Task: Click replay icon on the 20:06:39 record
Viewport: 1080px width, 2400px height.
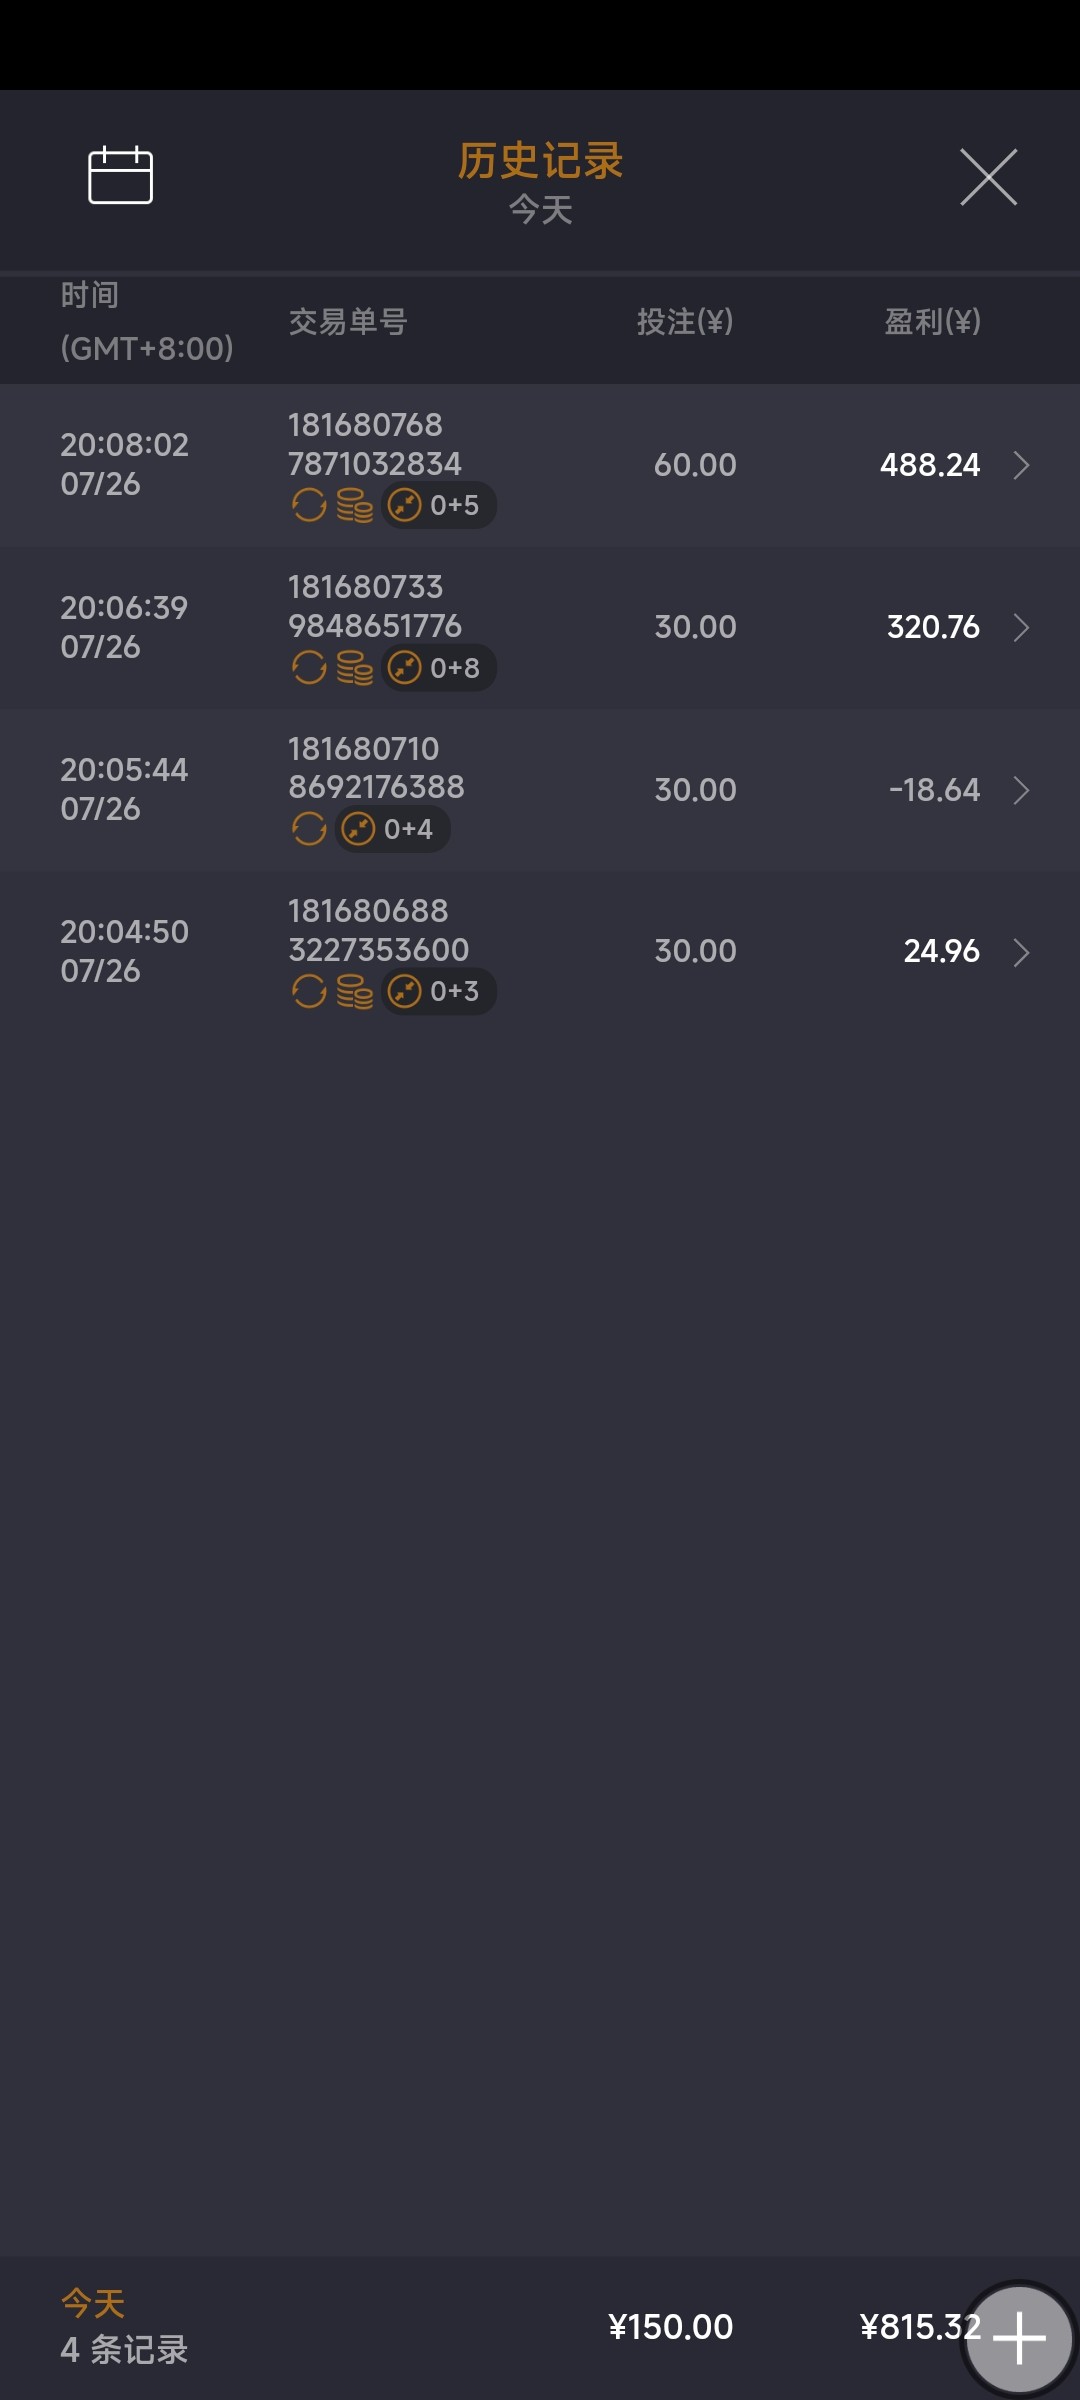Action: [309, 667]
